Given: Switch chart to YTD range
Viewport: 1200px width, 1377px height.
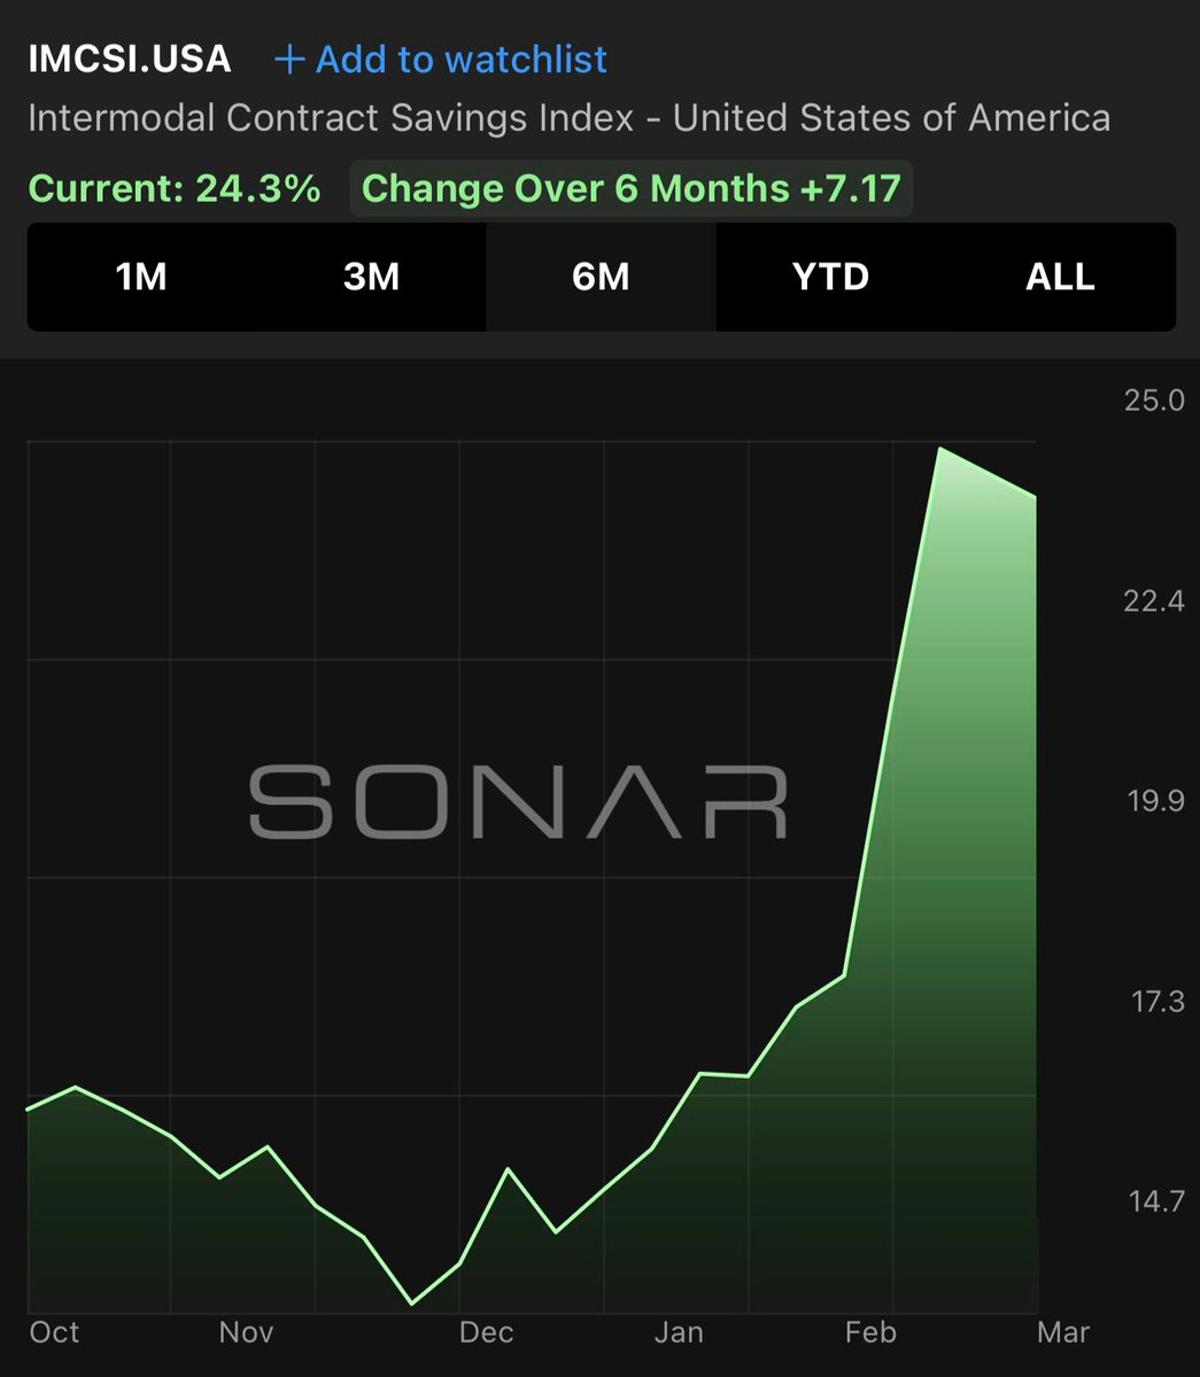Looking at the screenshot, I should point(830,277).
